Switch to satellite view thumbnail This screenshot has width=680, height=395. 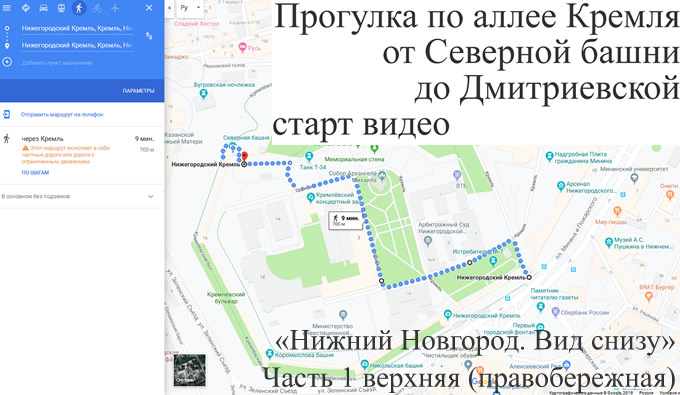click(x=190, y=370)
